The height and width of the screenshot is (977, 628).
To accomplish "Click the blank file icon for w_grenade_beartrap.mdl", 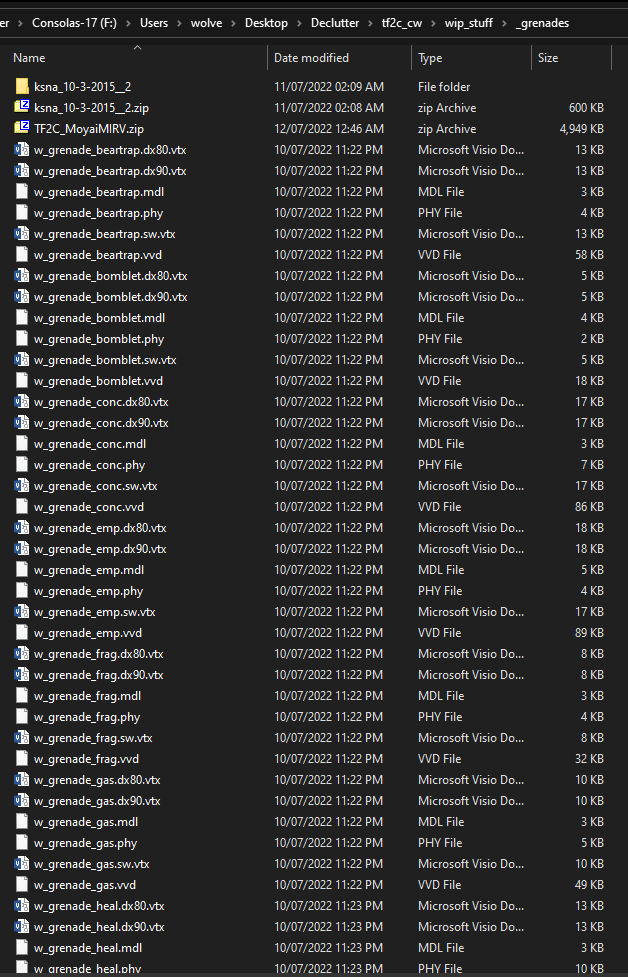I will pyautogui.click(x=22, y=191).
